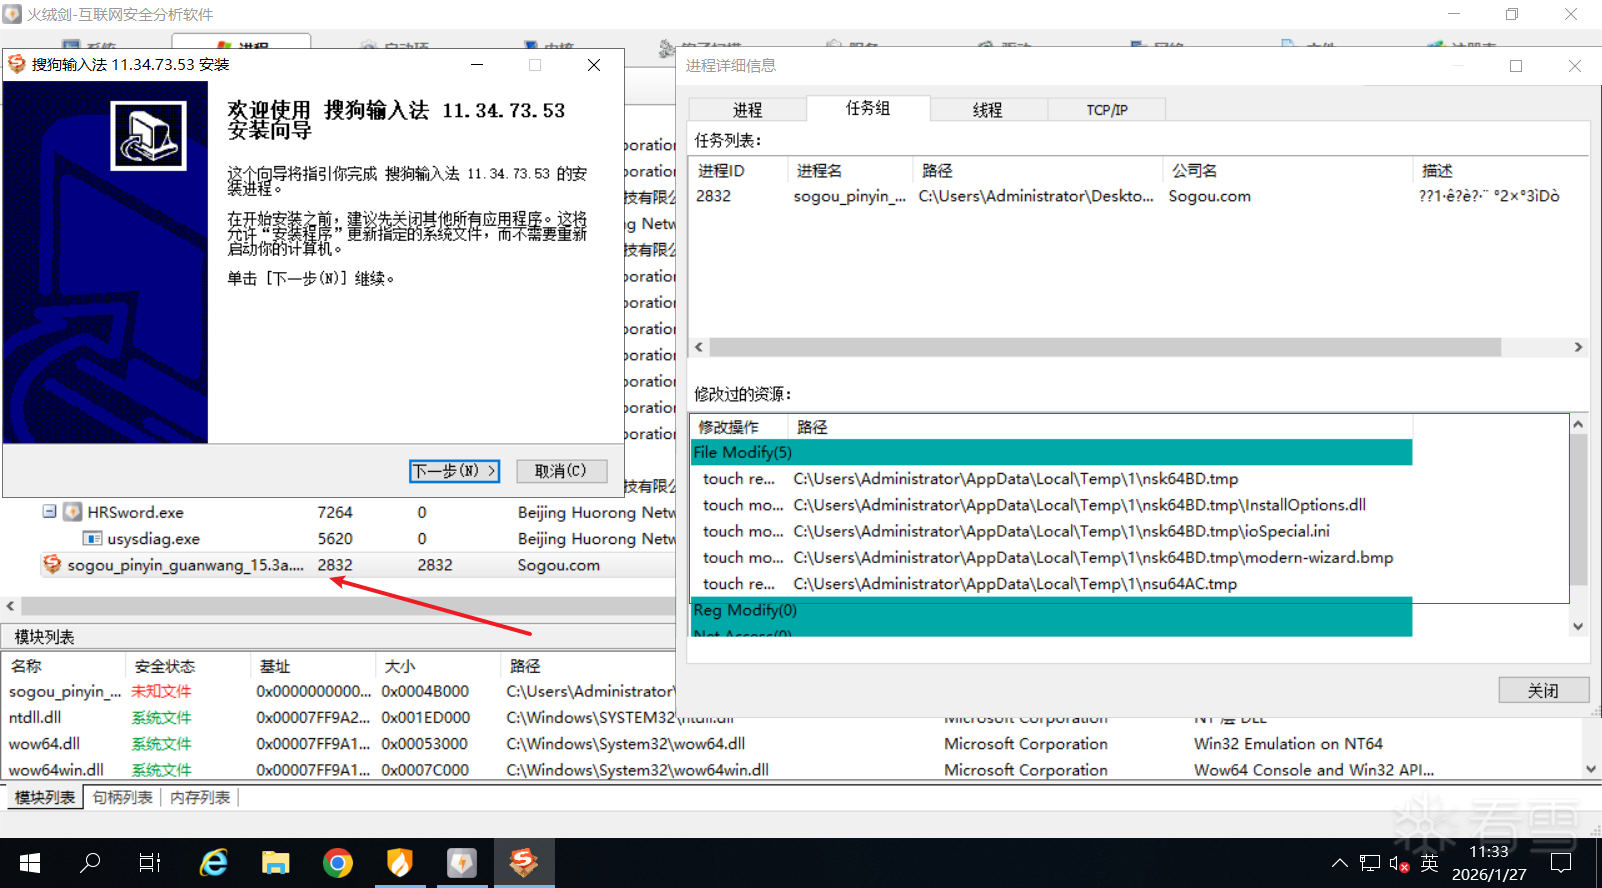Viewport: 1602px width, 888px height.
Task: Open Internet Explorer from the taskbar
Action: 214,862
